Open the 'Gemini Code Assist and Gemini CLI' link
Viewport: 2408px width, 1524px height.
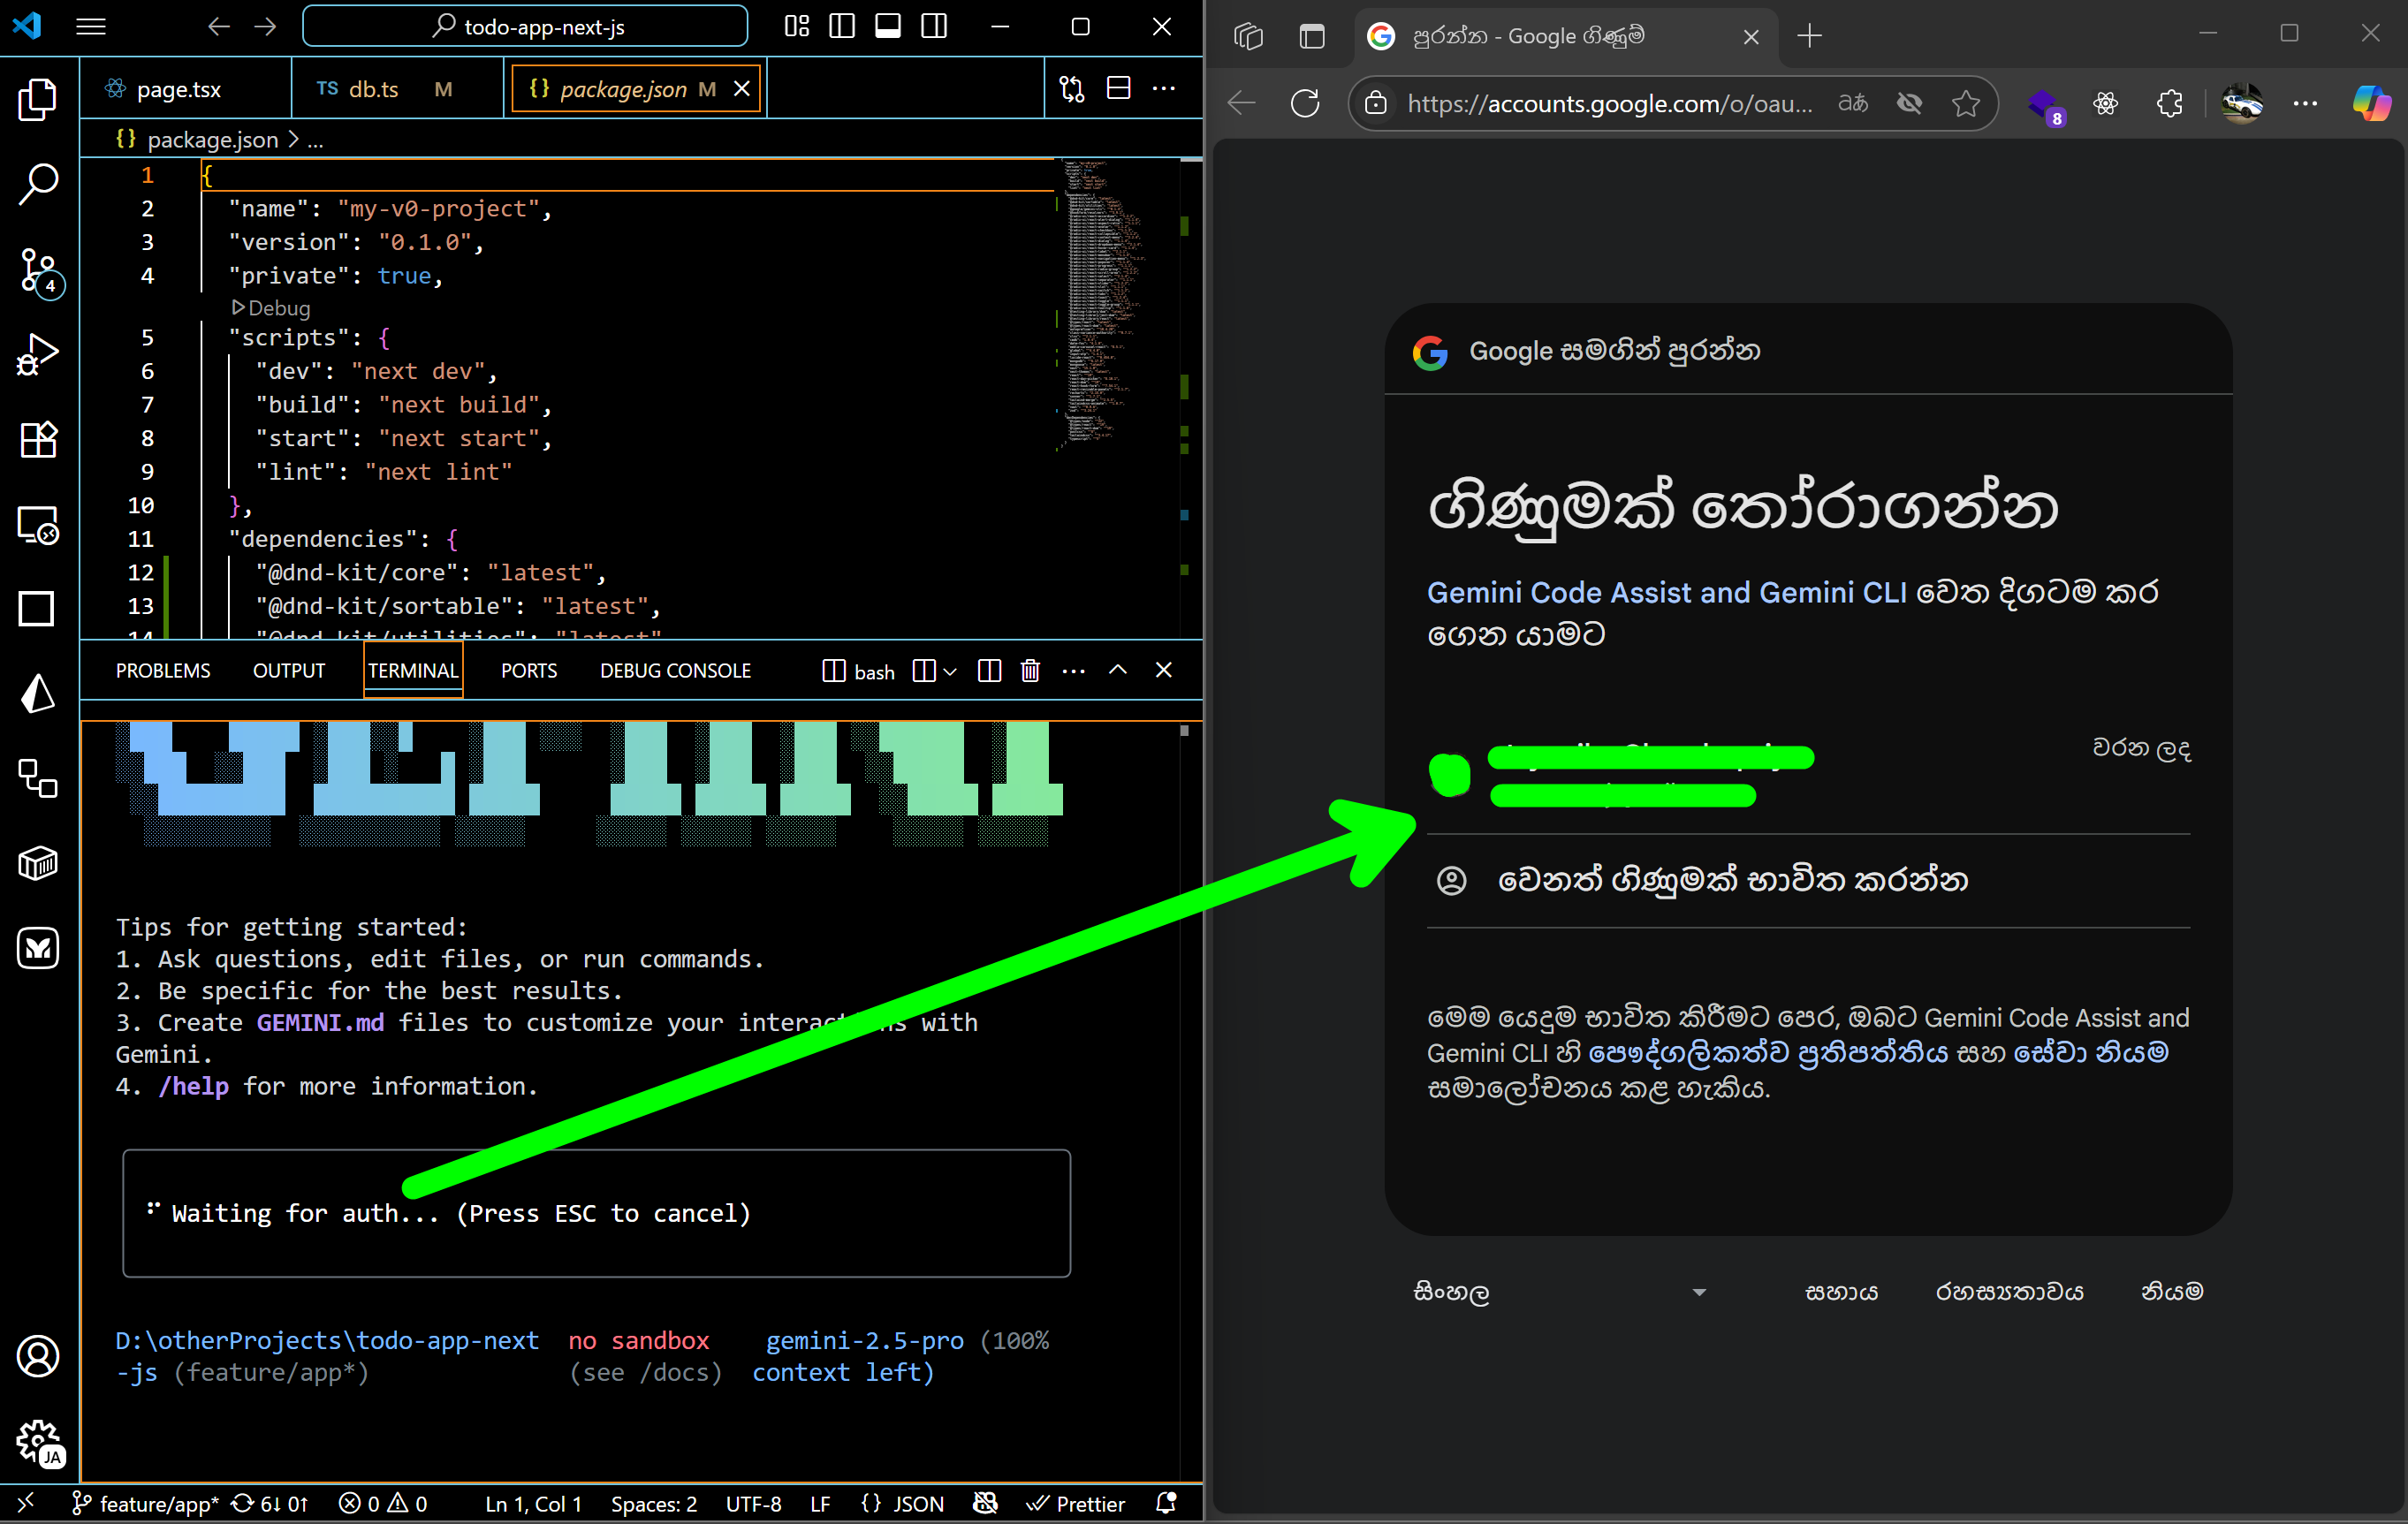[x=1666, y=592]
